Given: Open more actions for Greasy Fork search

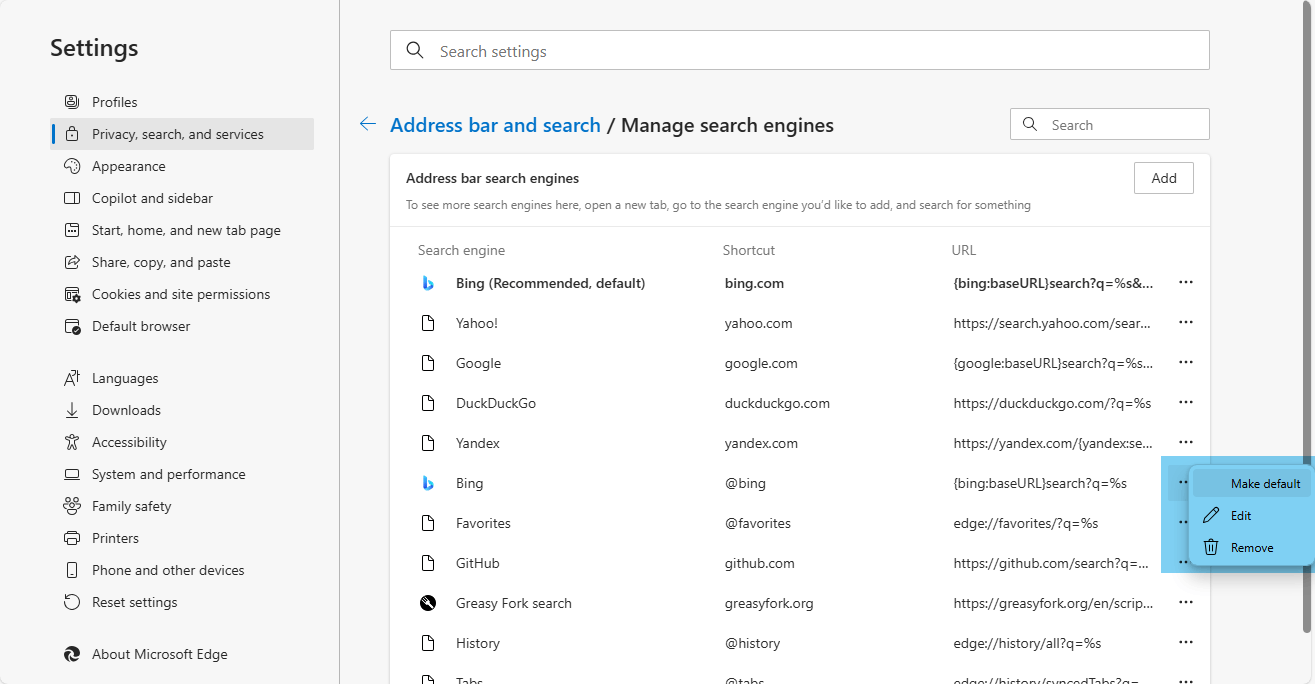Looking at the screenshot, I should [1186, 603].
